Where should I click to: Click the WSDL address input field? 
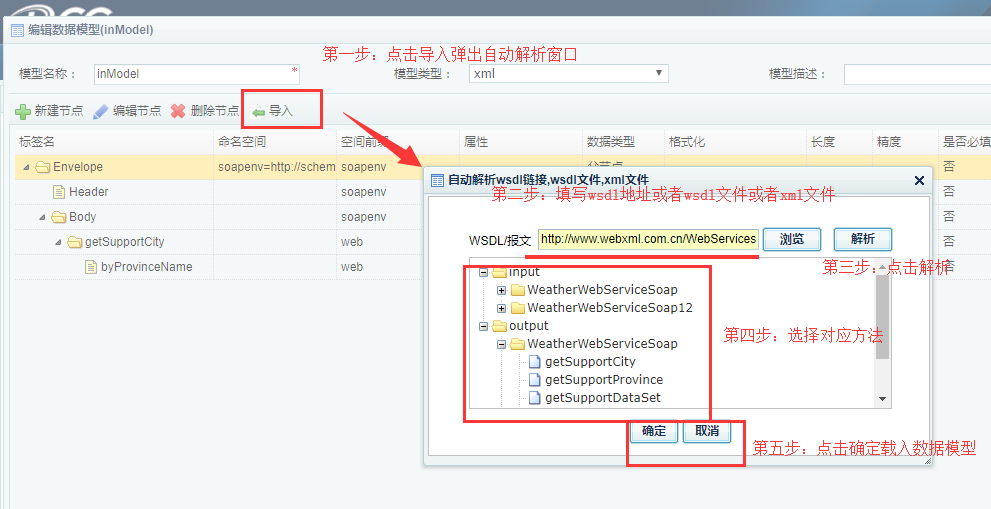coord(648,239)
